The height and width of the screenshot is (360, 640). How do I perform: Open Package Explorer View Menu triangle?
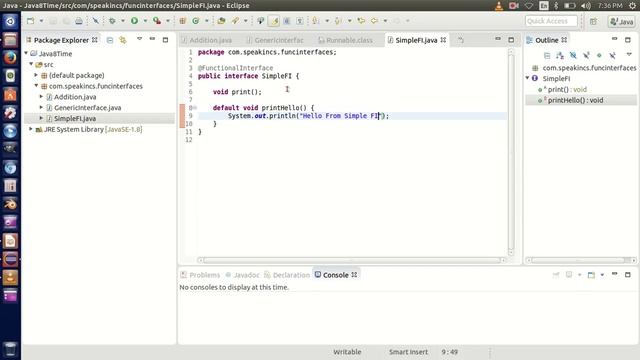pos(139,39)
